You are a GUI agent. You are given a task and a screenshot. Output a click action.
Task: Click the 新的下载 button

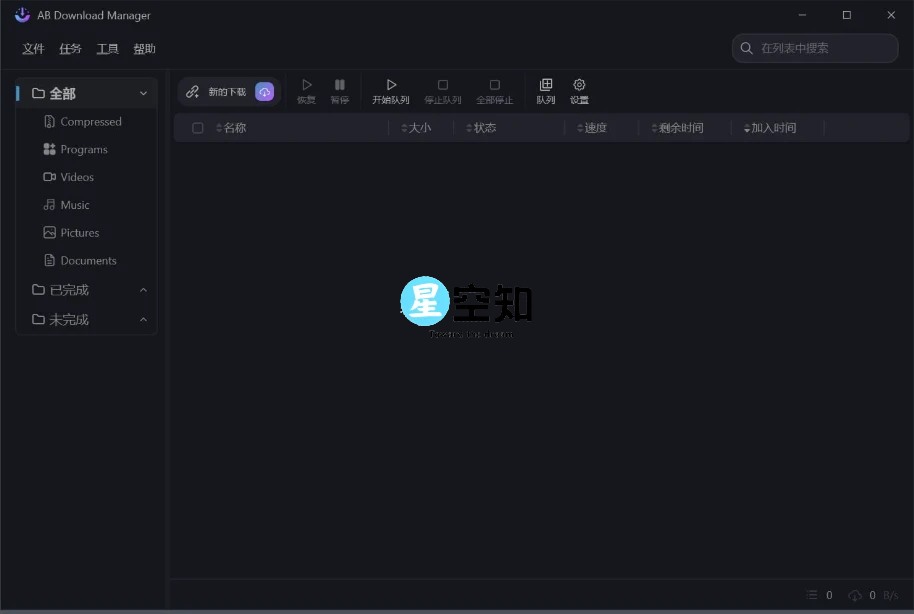228,91
